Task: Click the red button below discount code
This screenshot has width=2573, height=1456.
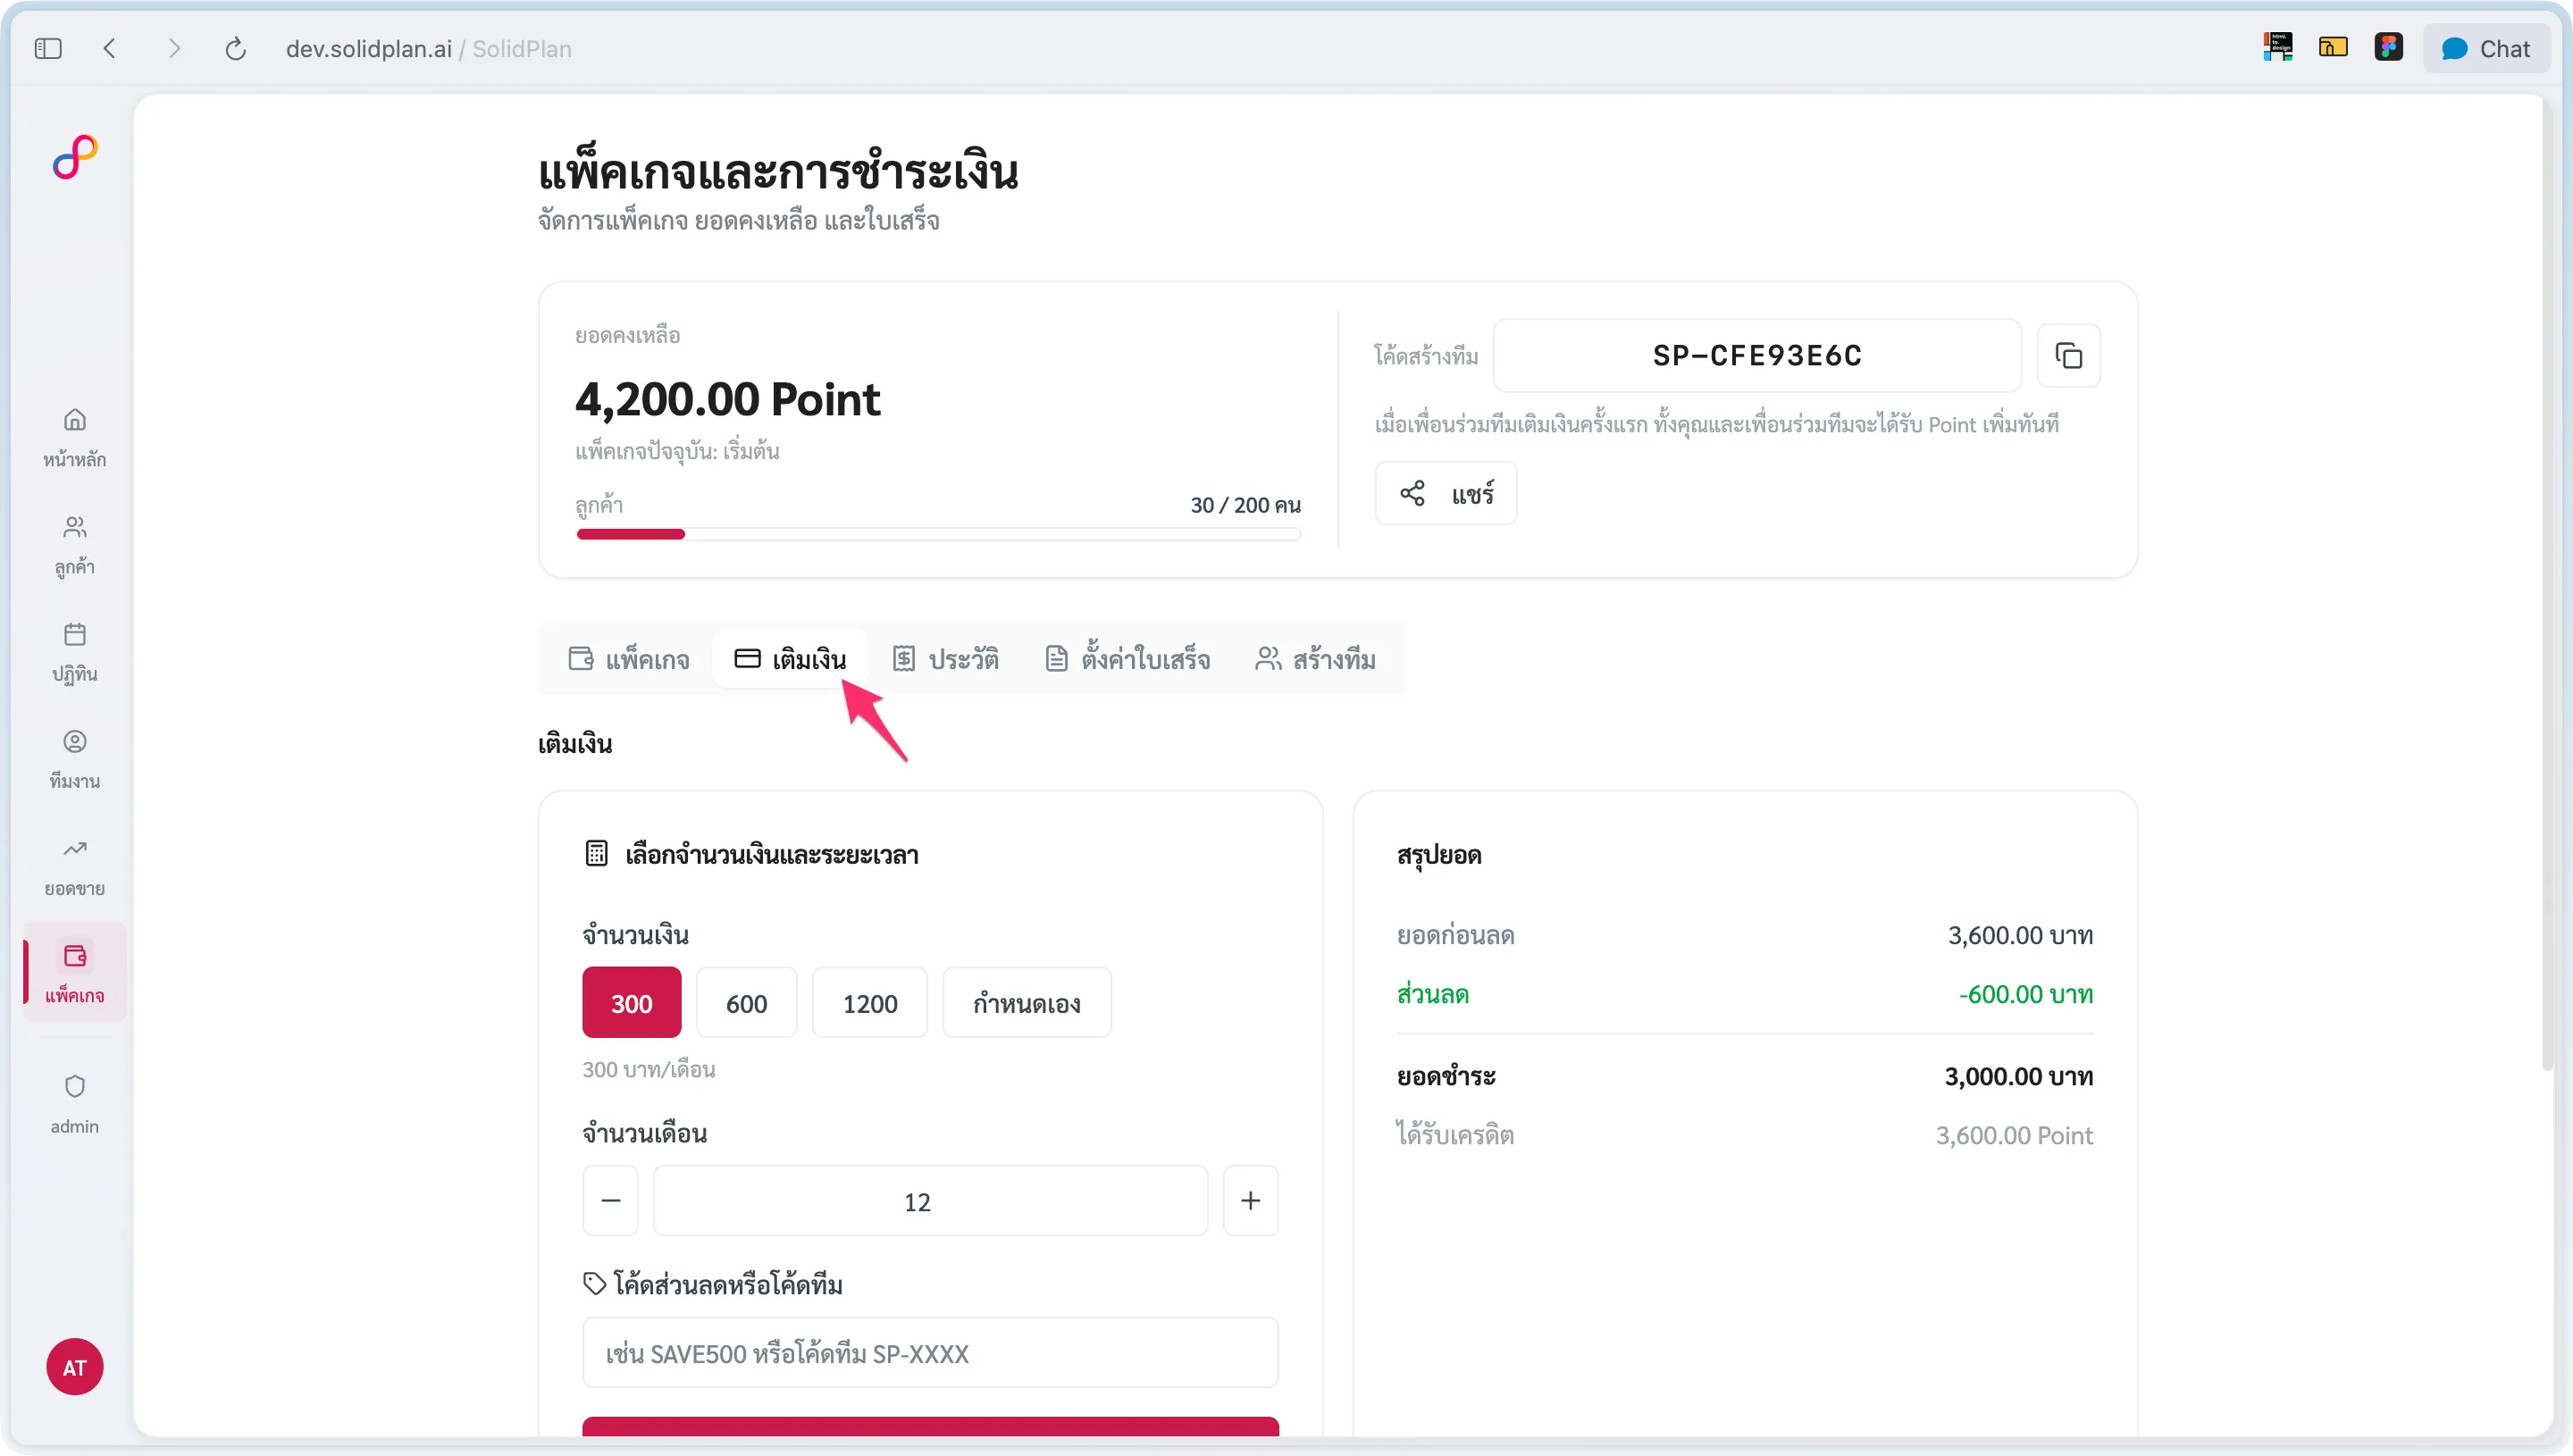Action: click(930, 1427)
